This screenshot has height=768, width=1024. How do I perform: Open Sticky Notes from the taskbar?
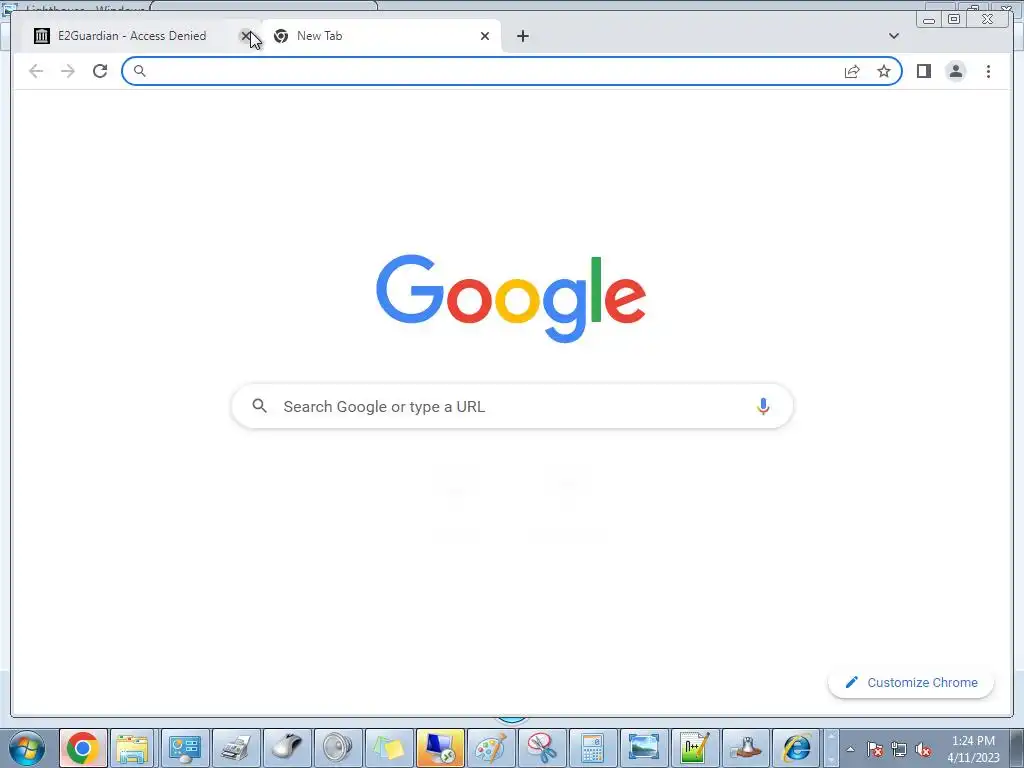click(388, 748)
